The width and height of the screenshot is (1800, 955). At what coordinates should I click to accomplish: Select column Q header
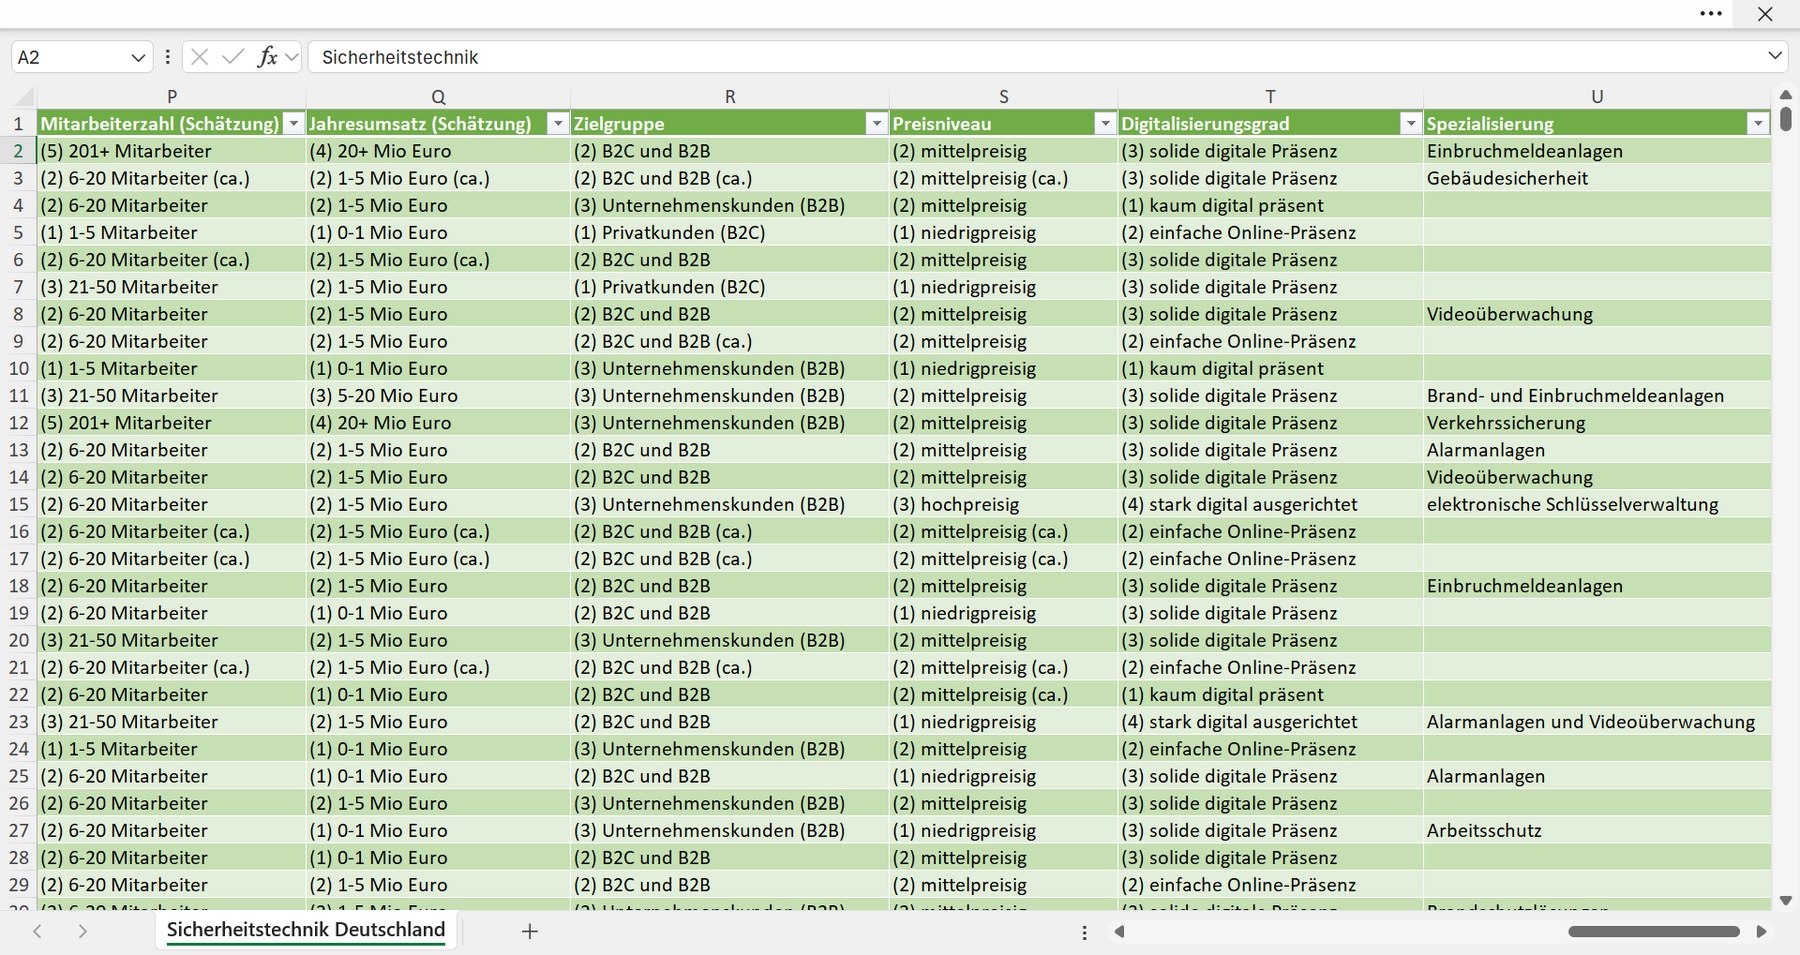[438, 97]
